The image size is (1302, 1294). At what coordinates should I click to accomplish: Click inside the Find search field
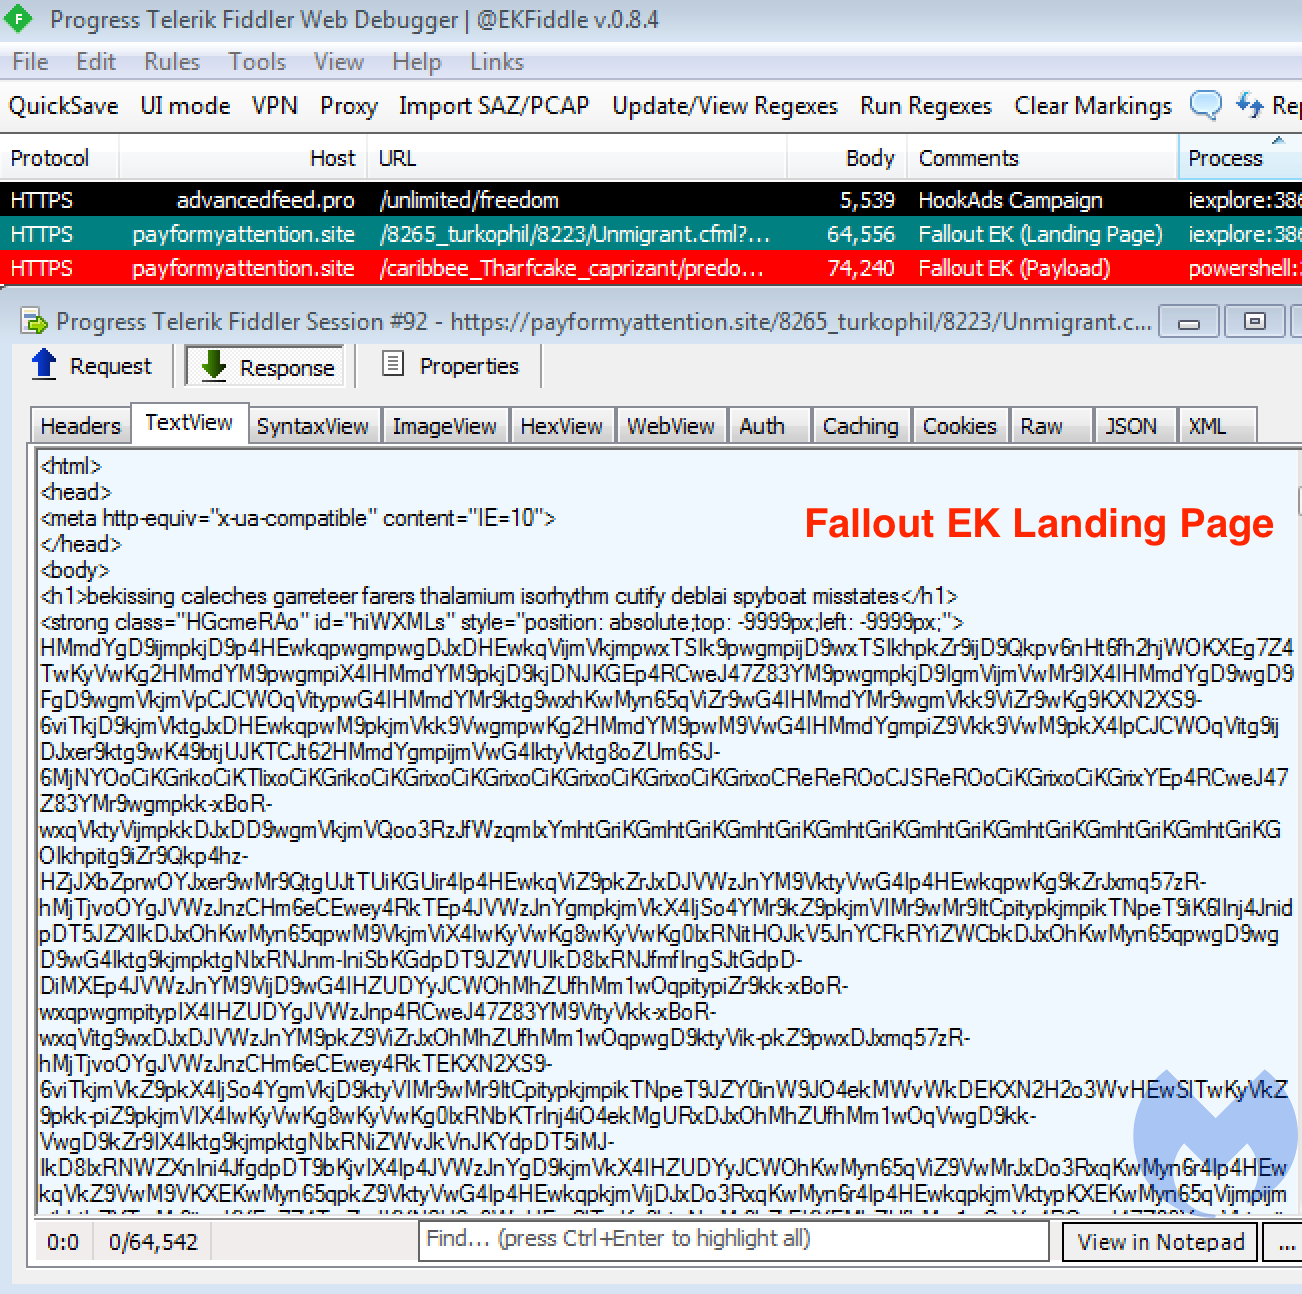click(x=734, y=1239)
